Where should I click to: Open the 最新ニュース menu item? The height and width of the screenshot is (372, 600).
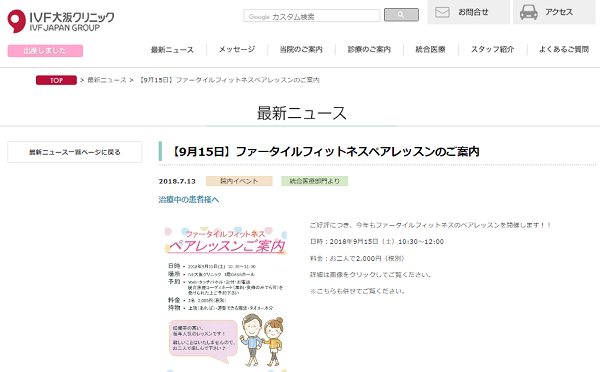coord(172,49)
